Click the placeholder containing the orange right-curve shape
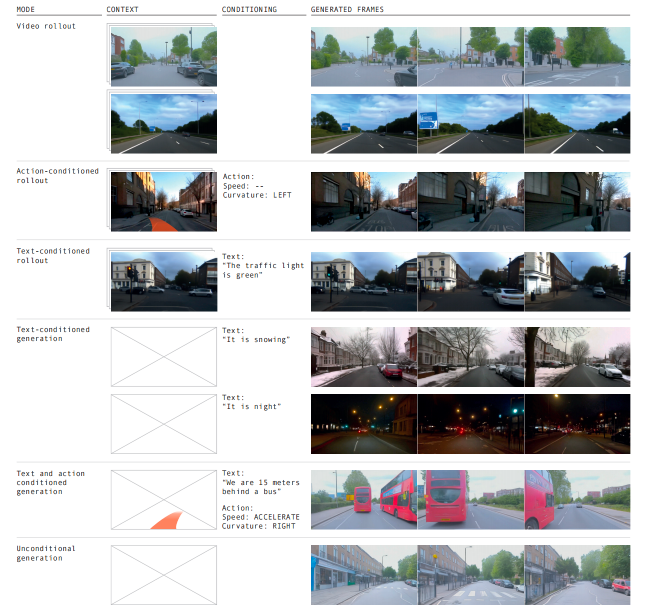647x611 pixels. coord(164,500)
